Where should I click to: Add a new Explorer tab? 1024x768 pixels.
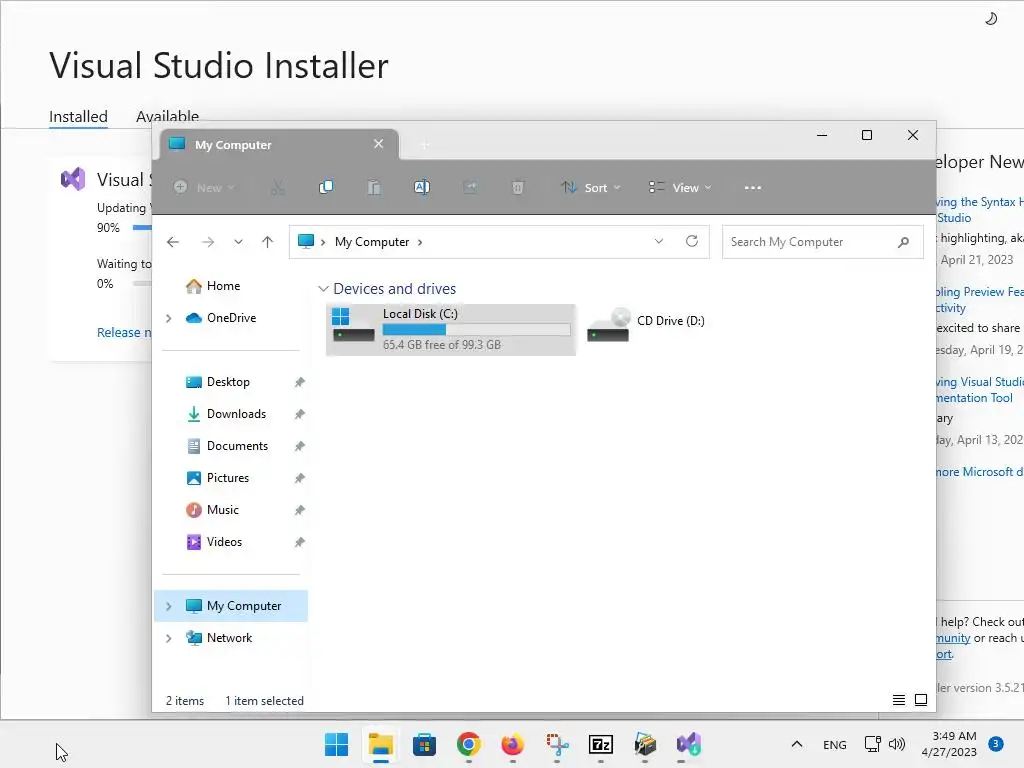[x=424, y=144]
